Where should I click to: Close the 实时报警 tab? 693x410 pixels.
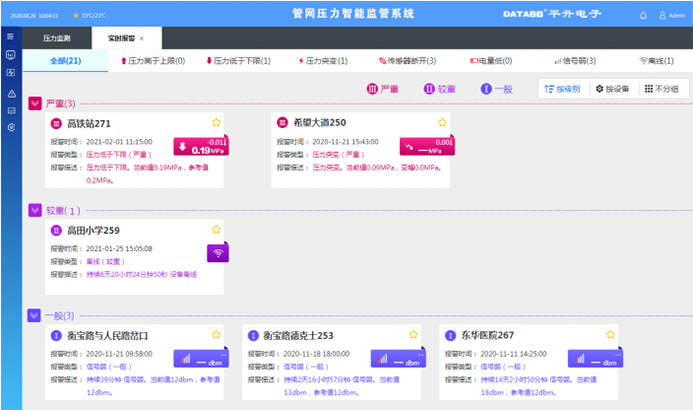142,38
